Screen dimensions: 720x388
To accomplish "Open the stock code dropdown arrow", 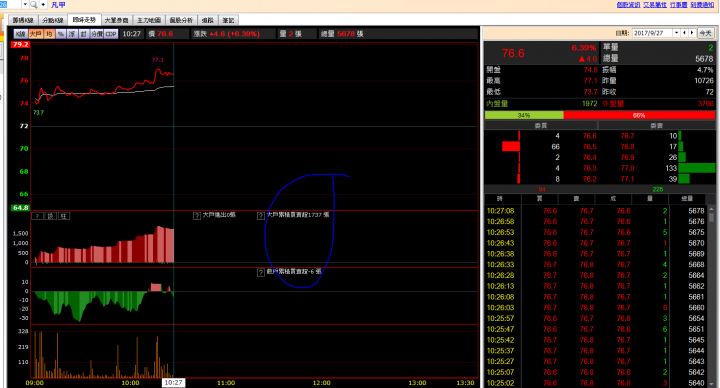I will [x=25, y=5].
